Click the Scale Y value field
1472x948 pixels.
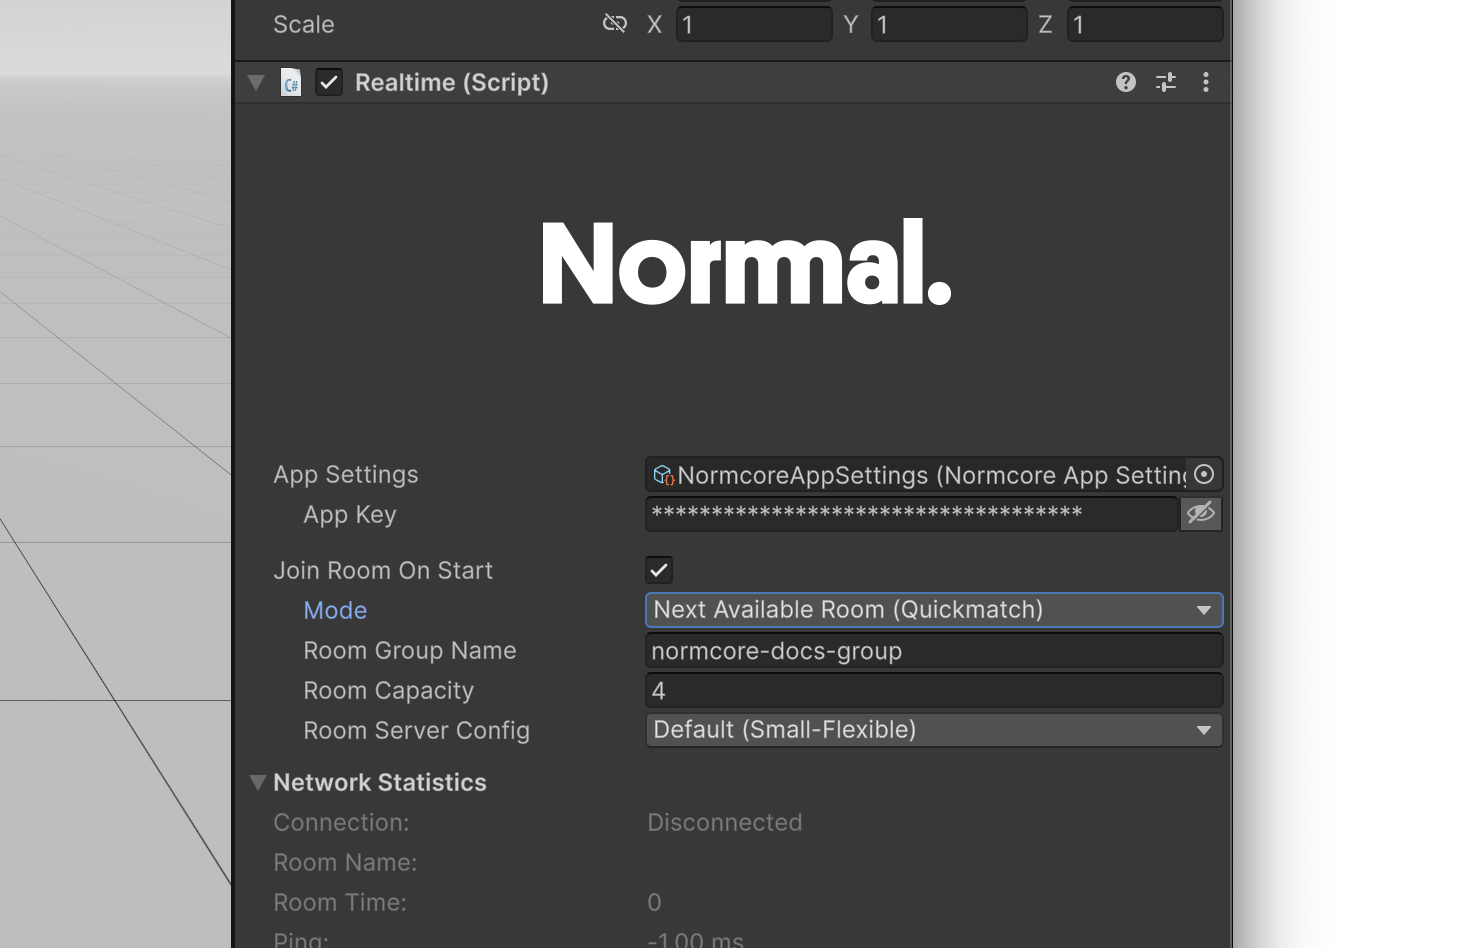click(x=949, y=25)
